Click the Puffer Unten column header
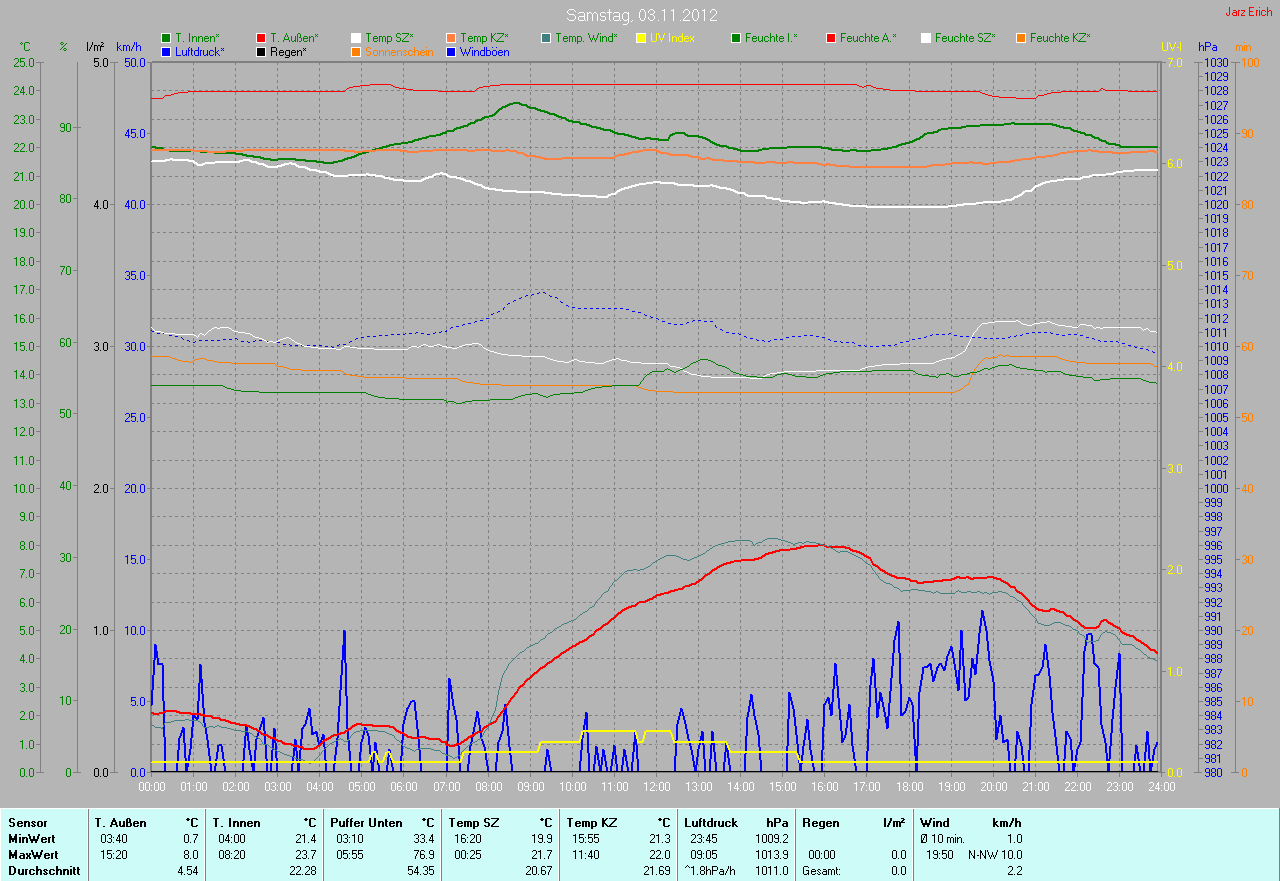The width and height of the screenshot is (1280, 881). click(366, 823)
